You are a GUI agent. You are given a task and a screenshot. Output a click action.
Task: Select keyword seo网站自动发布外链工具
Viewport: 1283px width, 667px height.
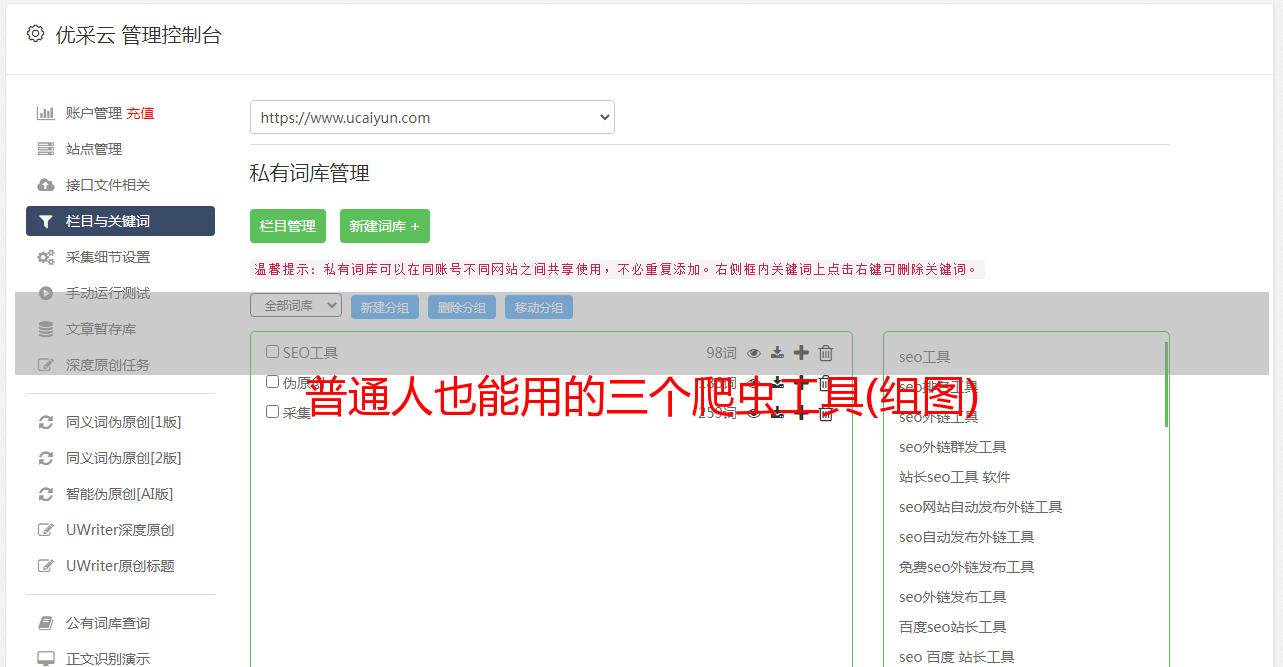(981, 507)
